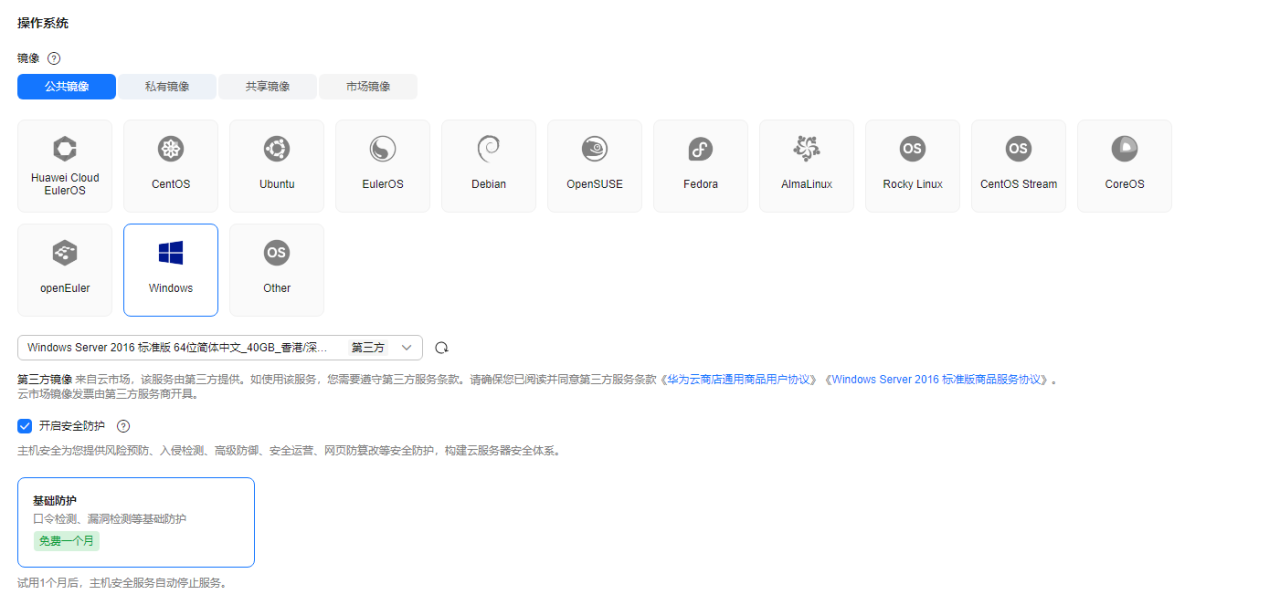Select the OpenSUSE image icon
Viewport: 1280px width, 605px height.
[x=595, y=149]
